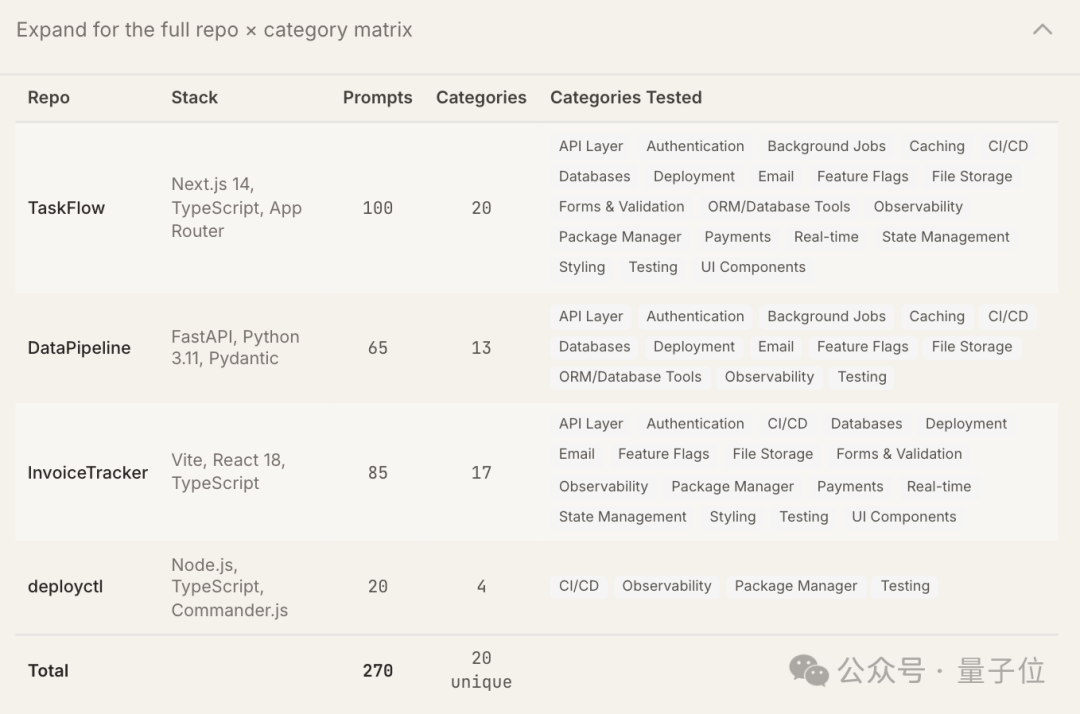Click the total prompts value 270
1080x714 pixels.
click(x=377, y=671)
